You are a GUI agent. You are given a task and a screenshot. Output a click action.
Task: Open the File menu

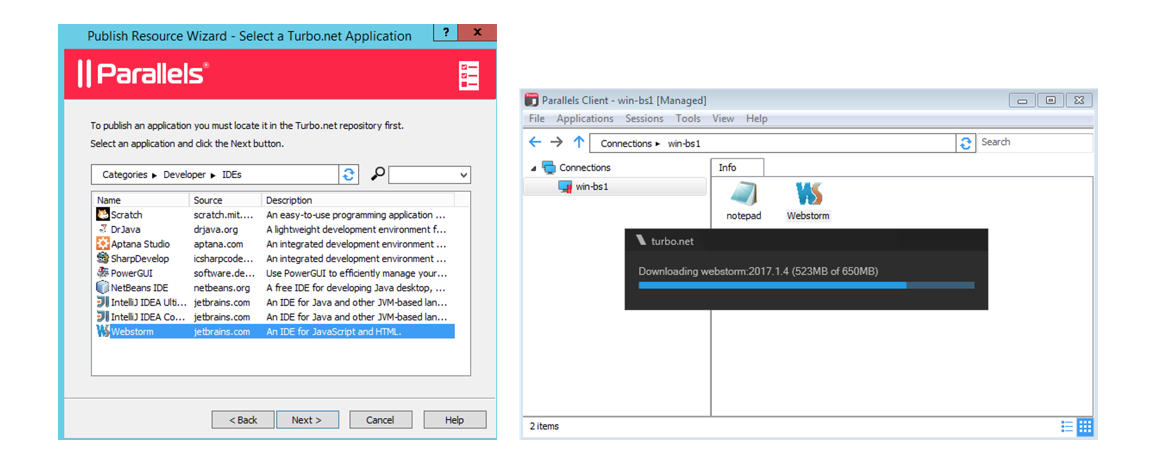point(537,118)
